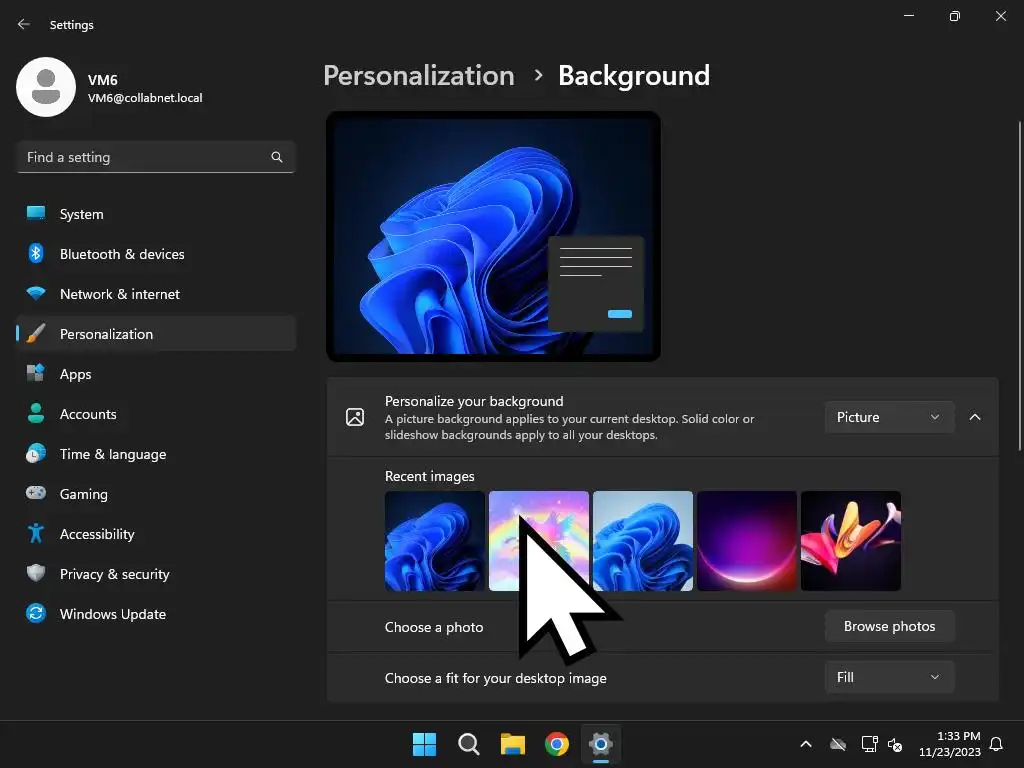Click the Privacy & security shield icon
Image resolution: width=1024 pixels, height=768 pixels.
[36, 573]
